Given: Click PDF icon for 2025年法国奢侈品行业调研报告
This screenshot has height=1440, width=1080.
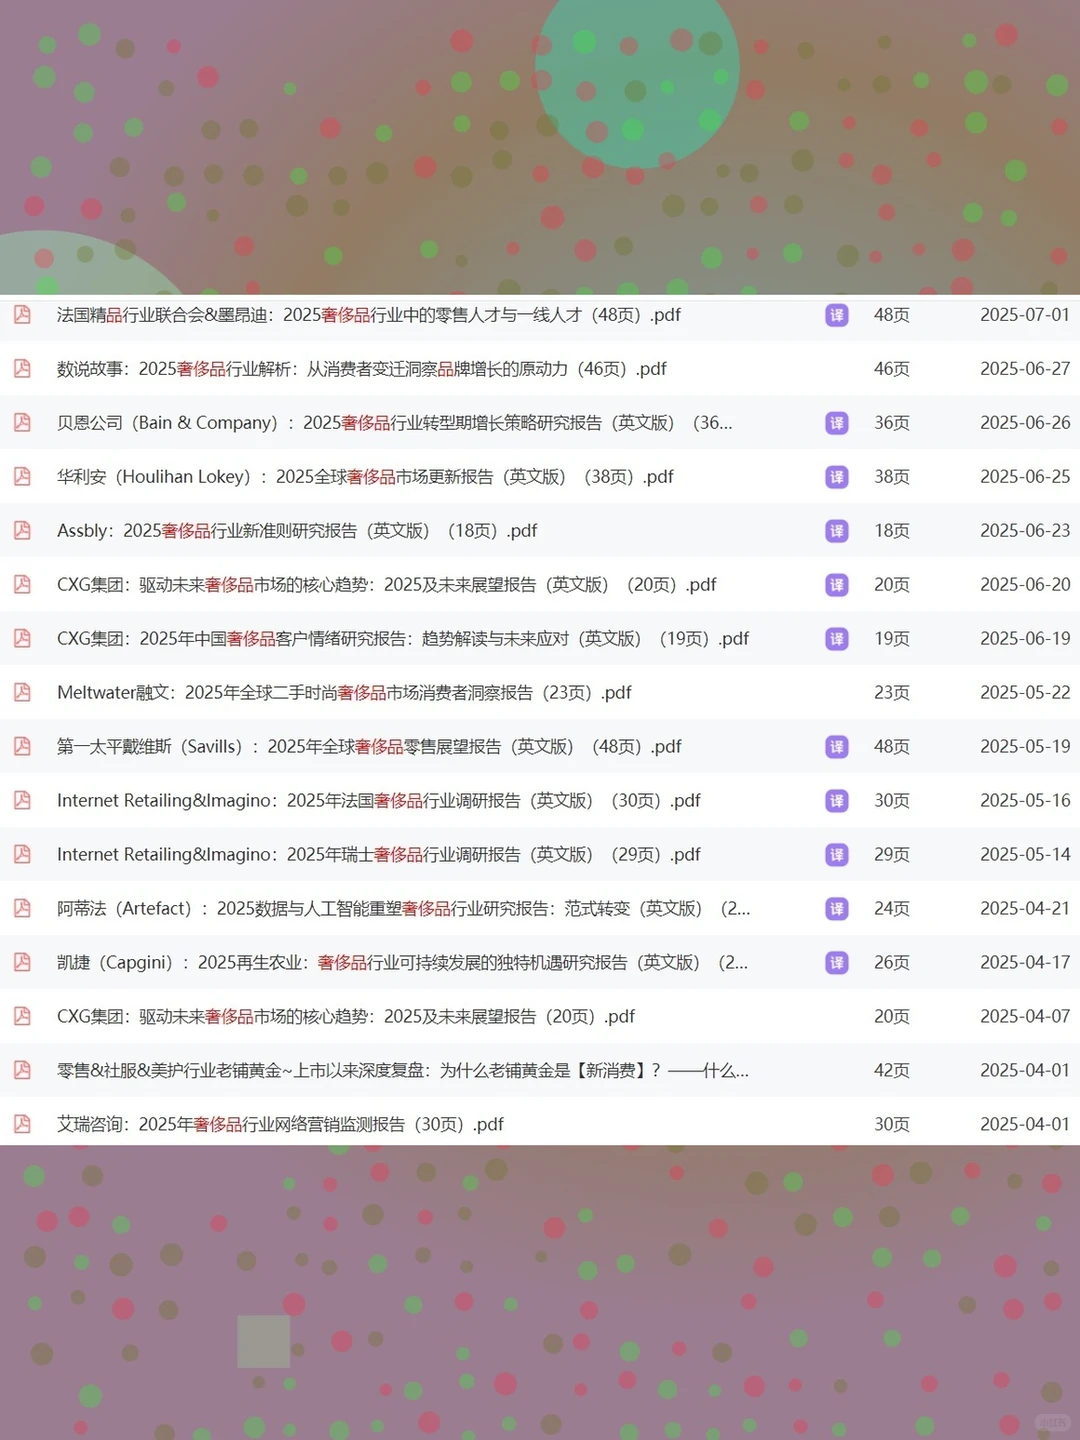Looking at the screenshot, I should (x=22, y=801).
